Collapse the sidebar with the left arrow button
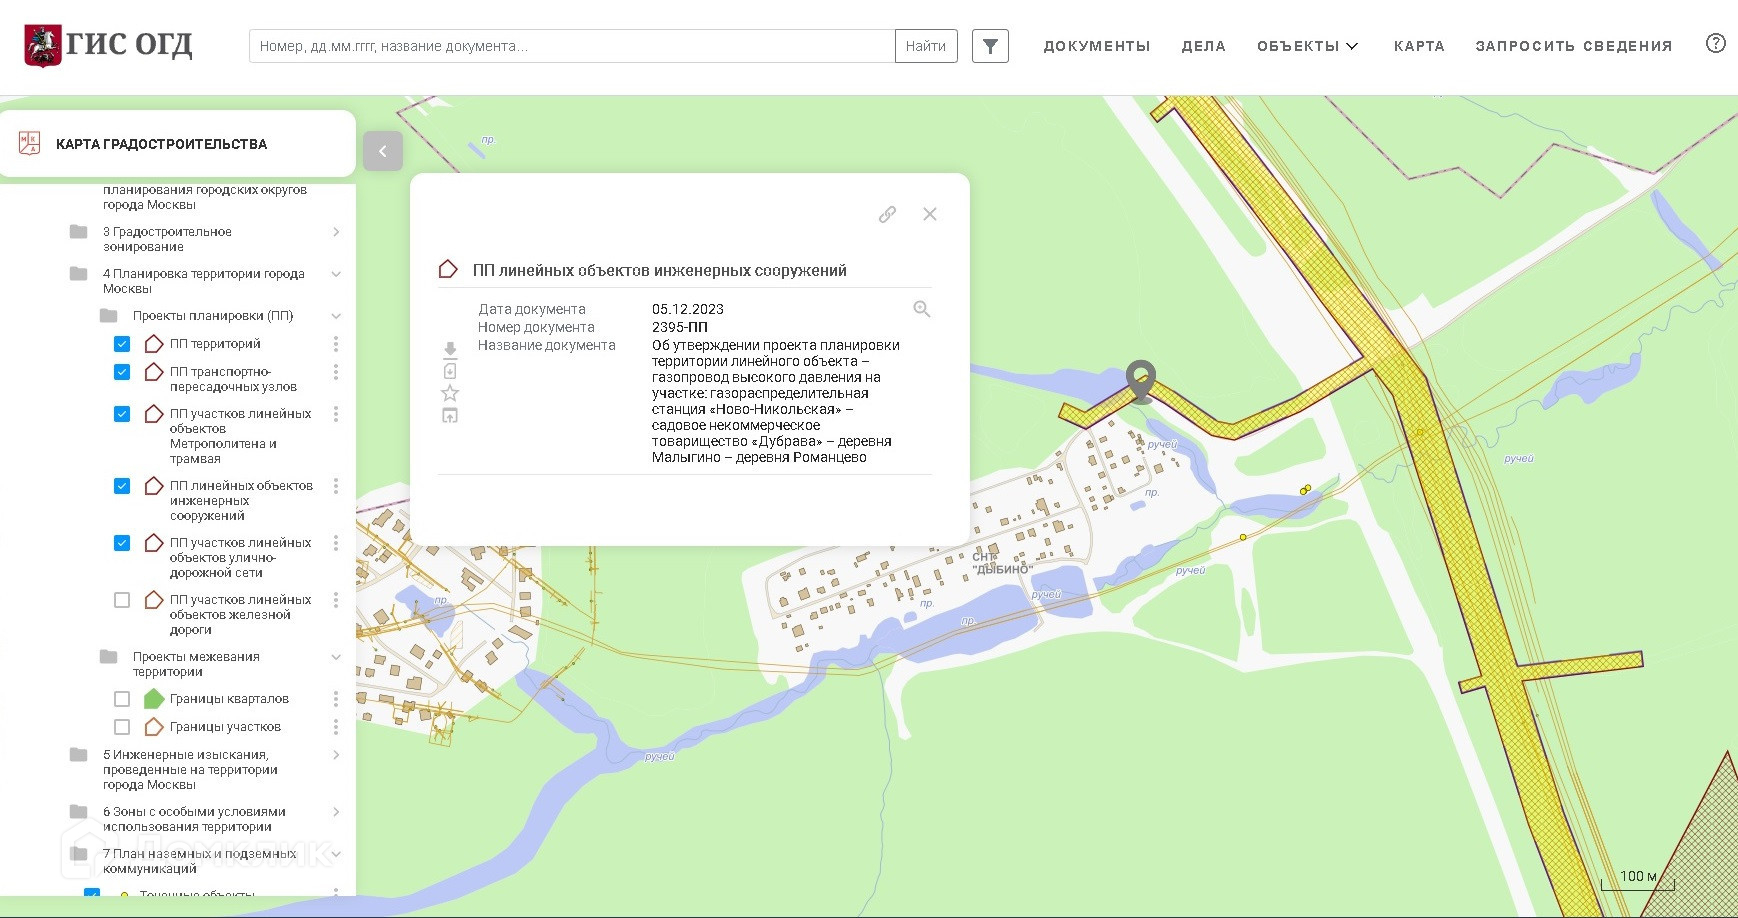This screenshot has width=1738, height=918. 383,151
